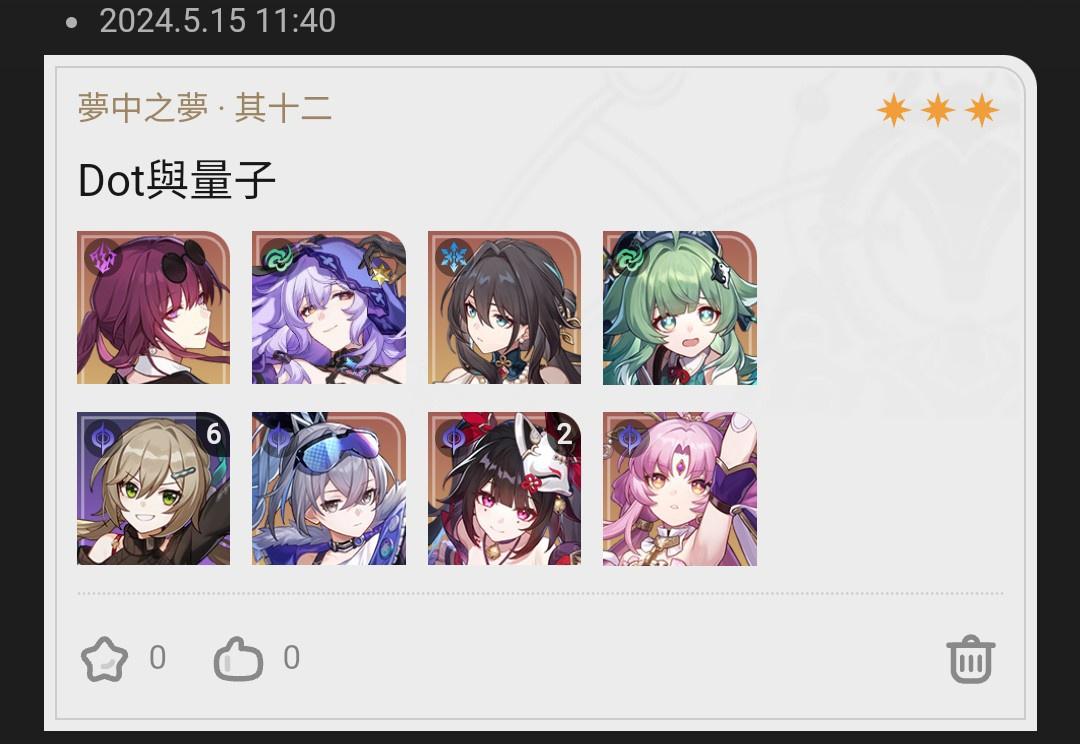
Task: Select Ruan Mei's dark-haired avatar
Action: tap(504, 307)
